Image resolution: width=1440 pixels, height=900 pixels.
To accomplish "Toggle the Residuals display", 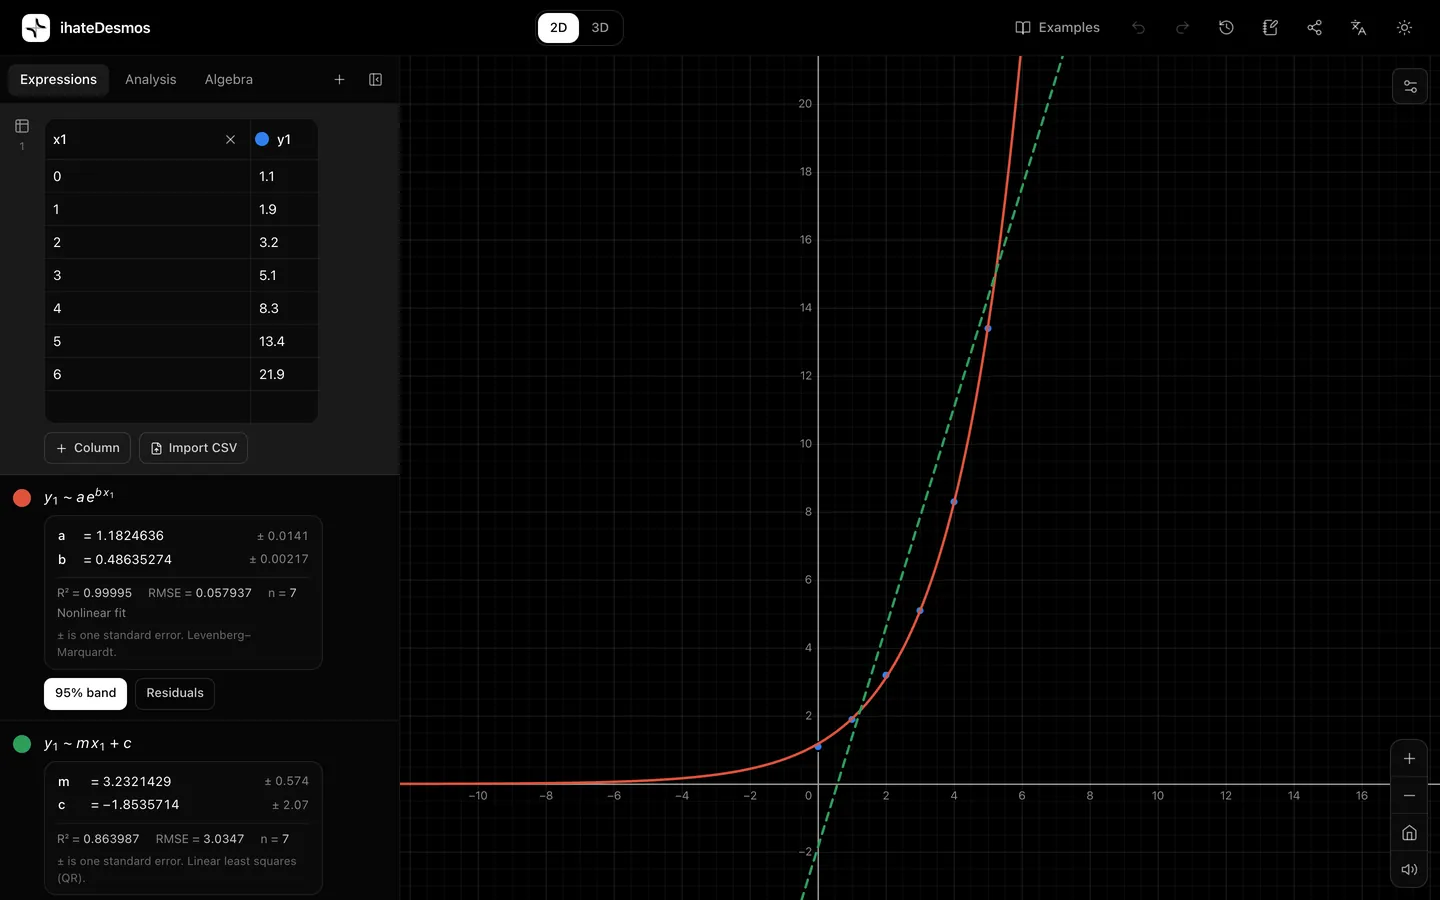I will click(x=175, y=693).
